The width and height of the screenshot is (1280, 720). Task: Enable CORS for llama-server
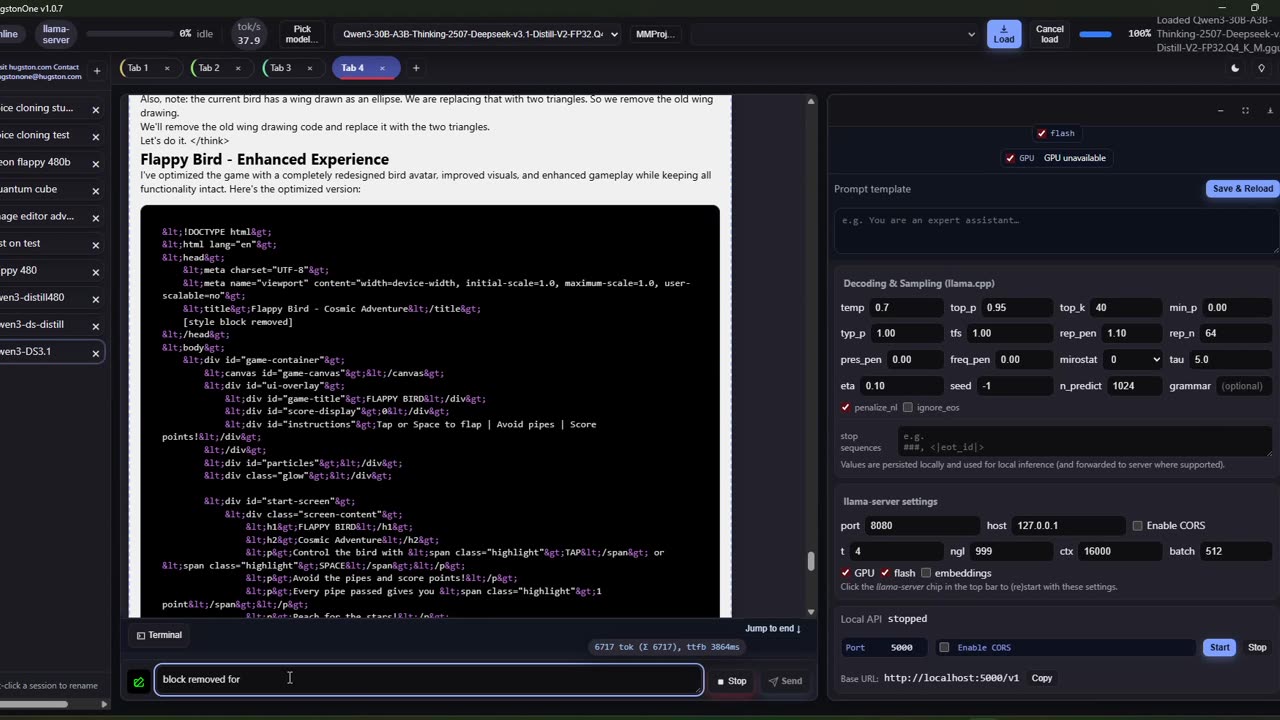click(x=1137, y=525)
